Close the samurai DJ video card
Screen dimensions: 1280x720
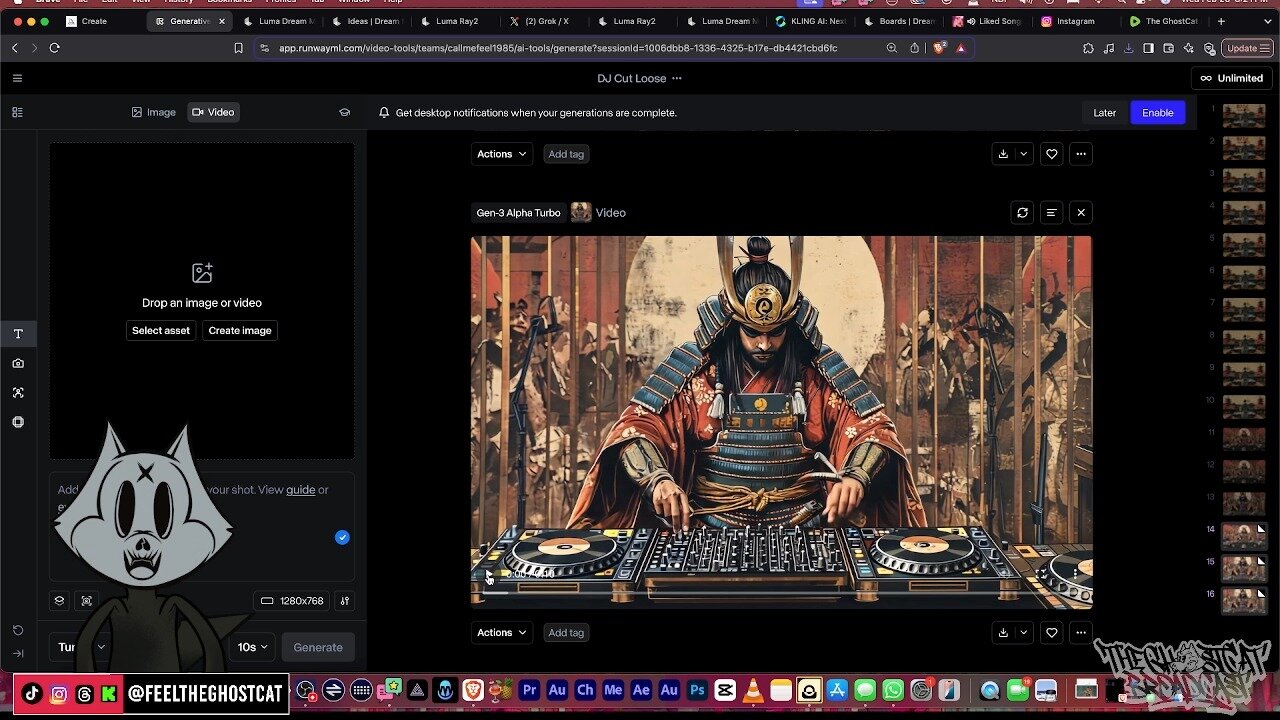pos(1081,212)
